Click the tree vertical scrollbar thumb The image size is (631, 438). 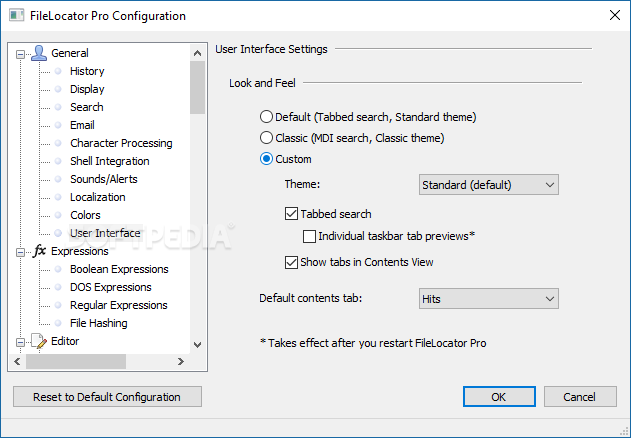[198, 87]
